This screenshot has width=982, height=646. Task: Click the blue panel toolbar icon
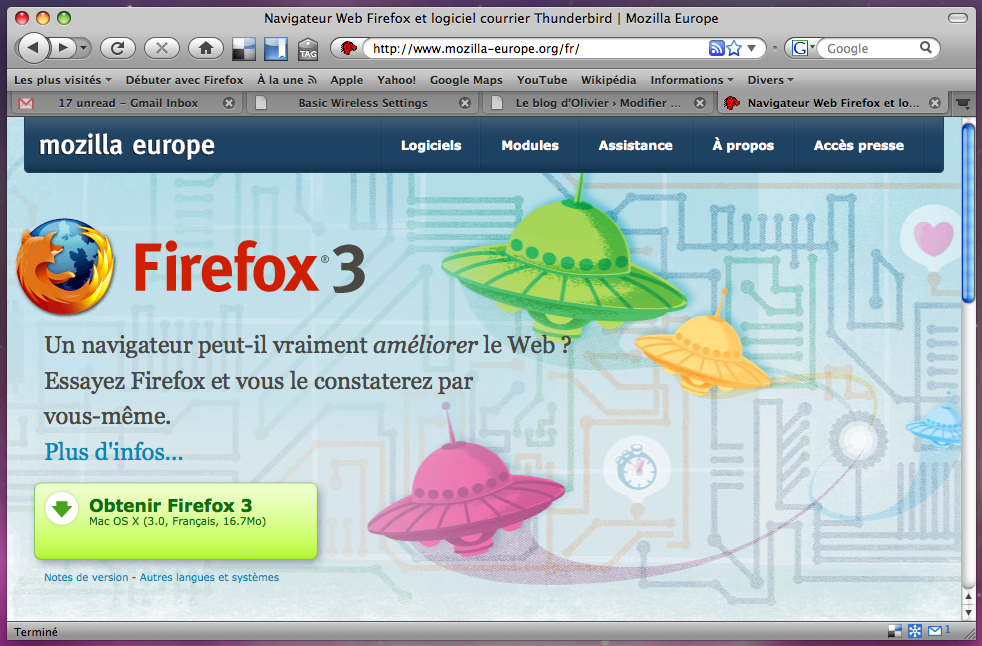coord(275,48)
